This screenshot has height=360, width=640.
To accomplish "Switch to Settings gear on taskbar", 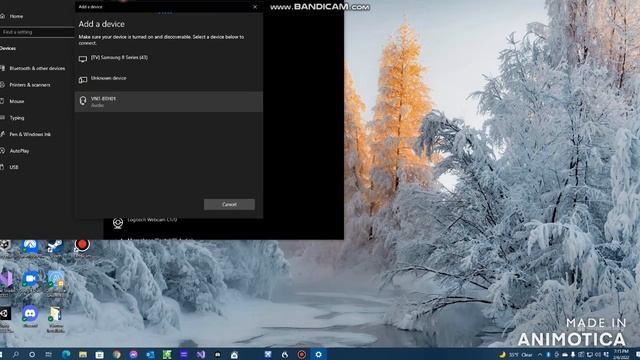I will (x=319, y=355).
